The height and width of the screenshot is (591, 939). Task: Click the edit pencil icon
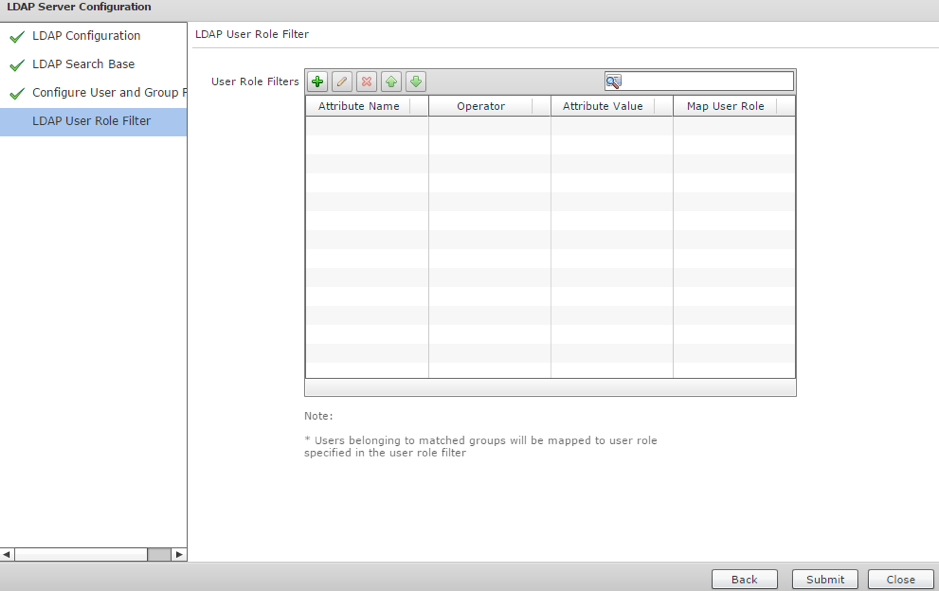tap(342, 82)
